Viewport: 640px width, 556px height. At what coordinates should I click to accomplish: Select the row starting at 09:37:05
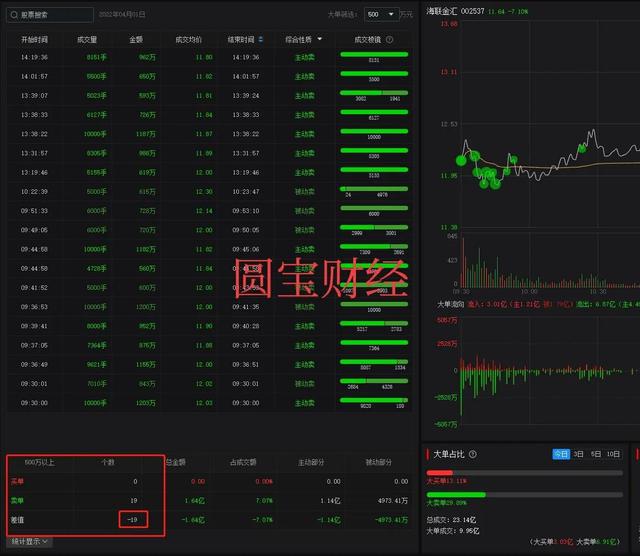(x=209, y=345)
